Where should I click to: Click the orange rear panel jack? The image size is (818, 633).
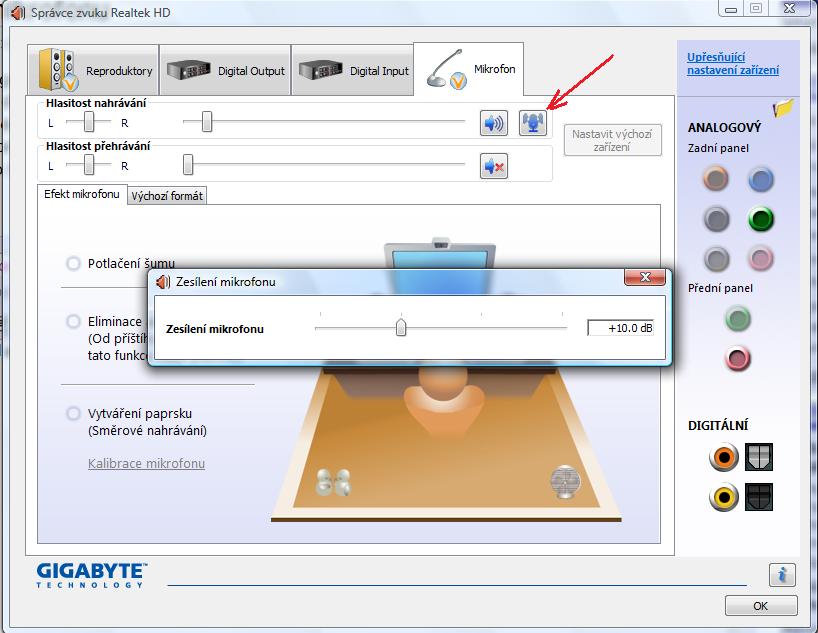[x=716, y=178]
